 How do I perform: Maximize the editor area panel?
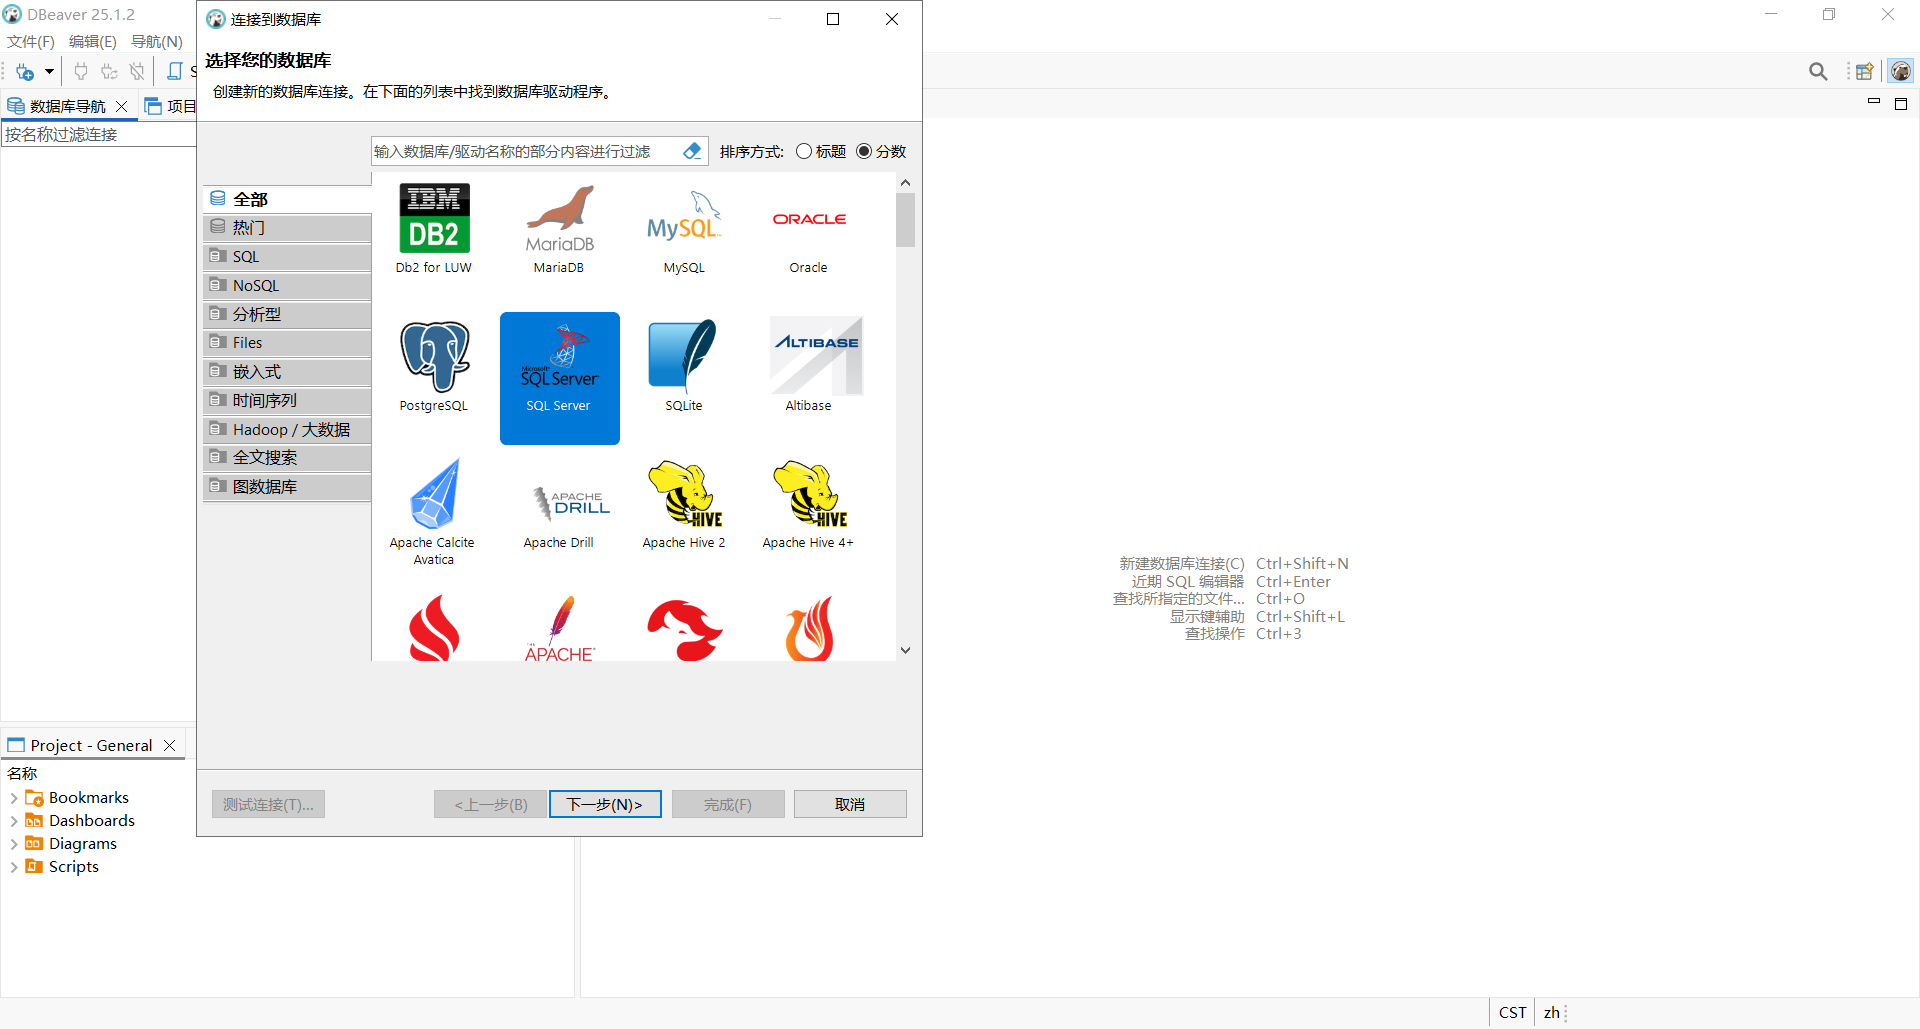(x=1901, y=103)
